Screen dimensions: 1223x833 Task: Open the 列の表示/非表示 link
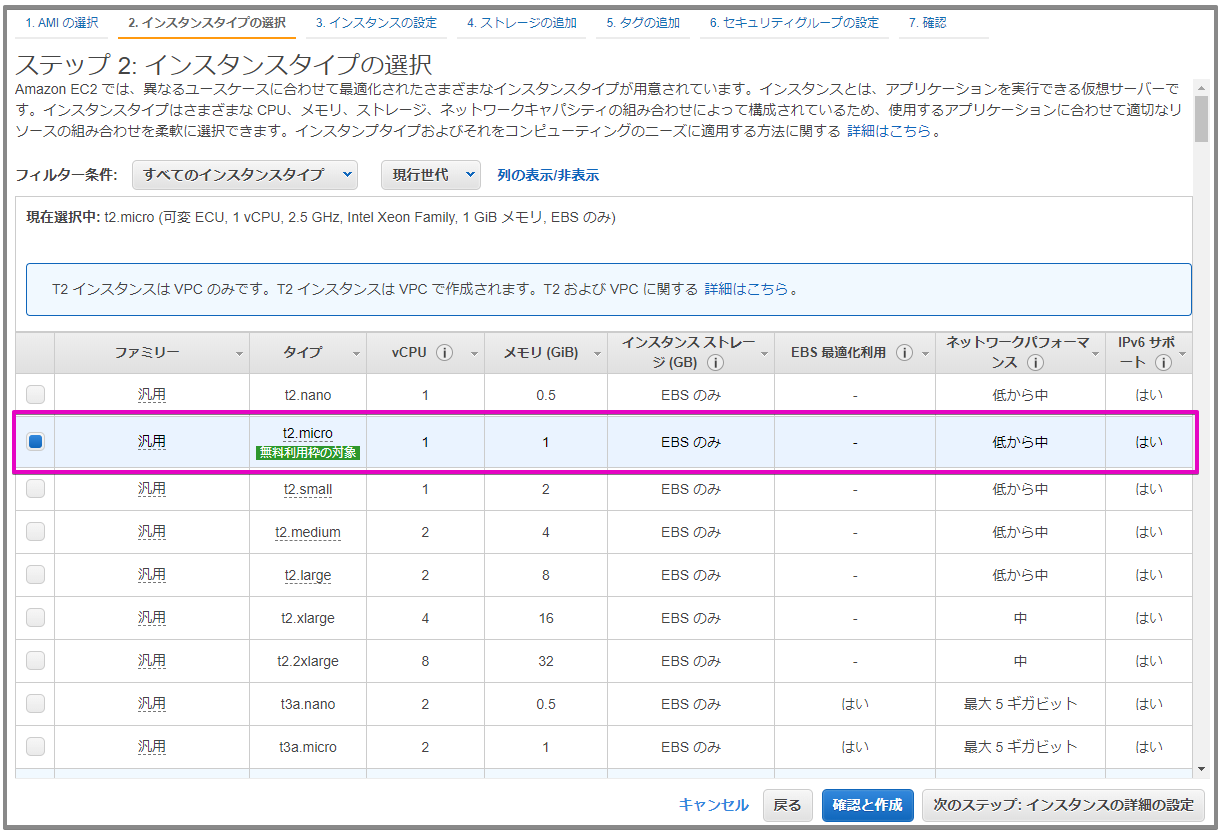click(548, 175)
